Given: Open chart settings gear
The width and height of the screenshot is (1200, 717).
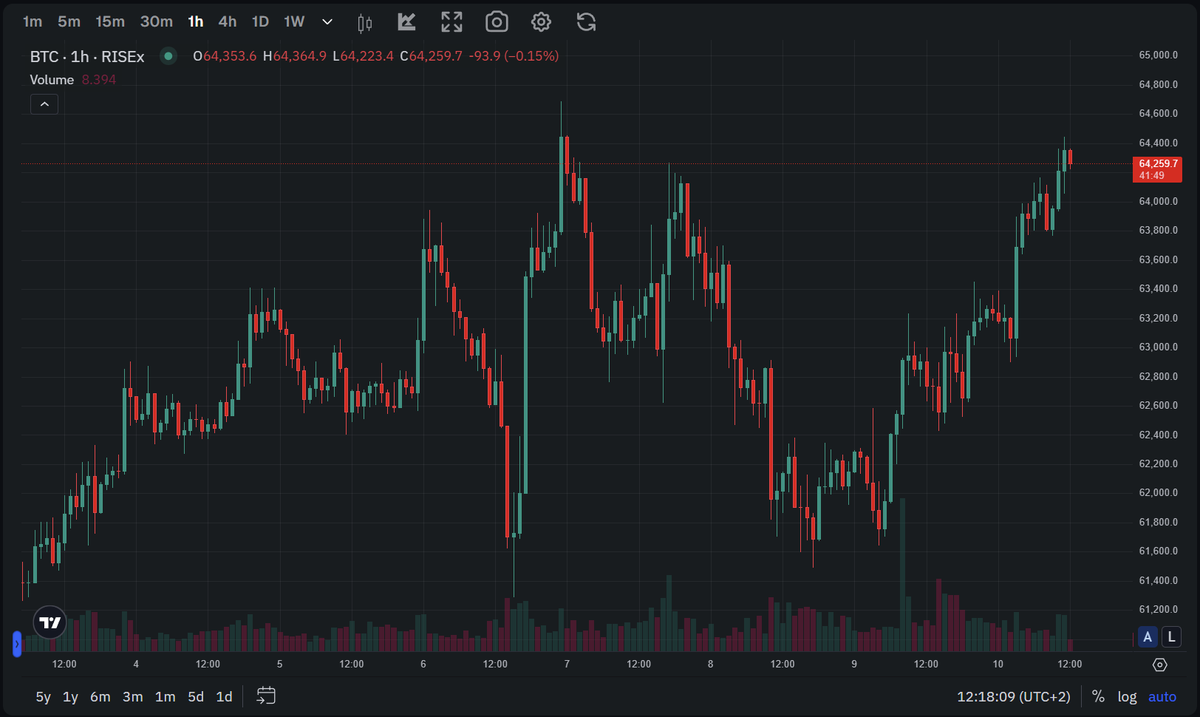Looking at the screenshot, I should coord(541,21).
